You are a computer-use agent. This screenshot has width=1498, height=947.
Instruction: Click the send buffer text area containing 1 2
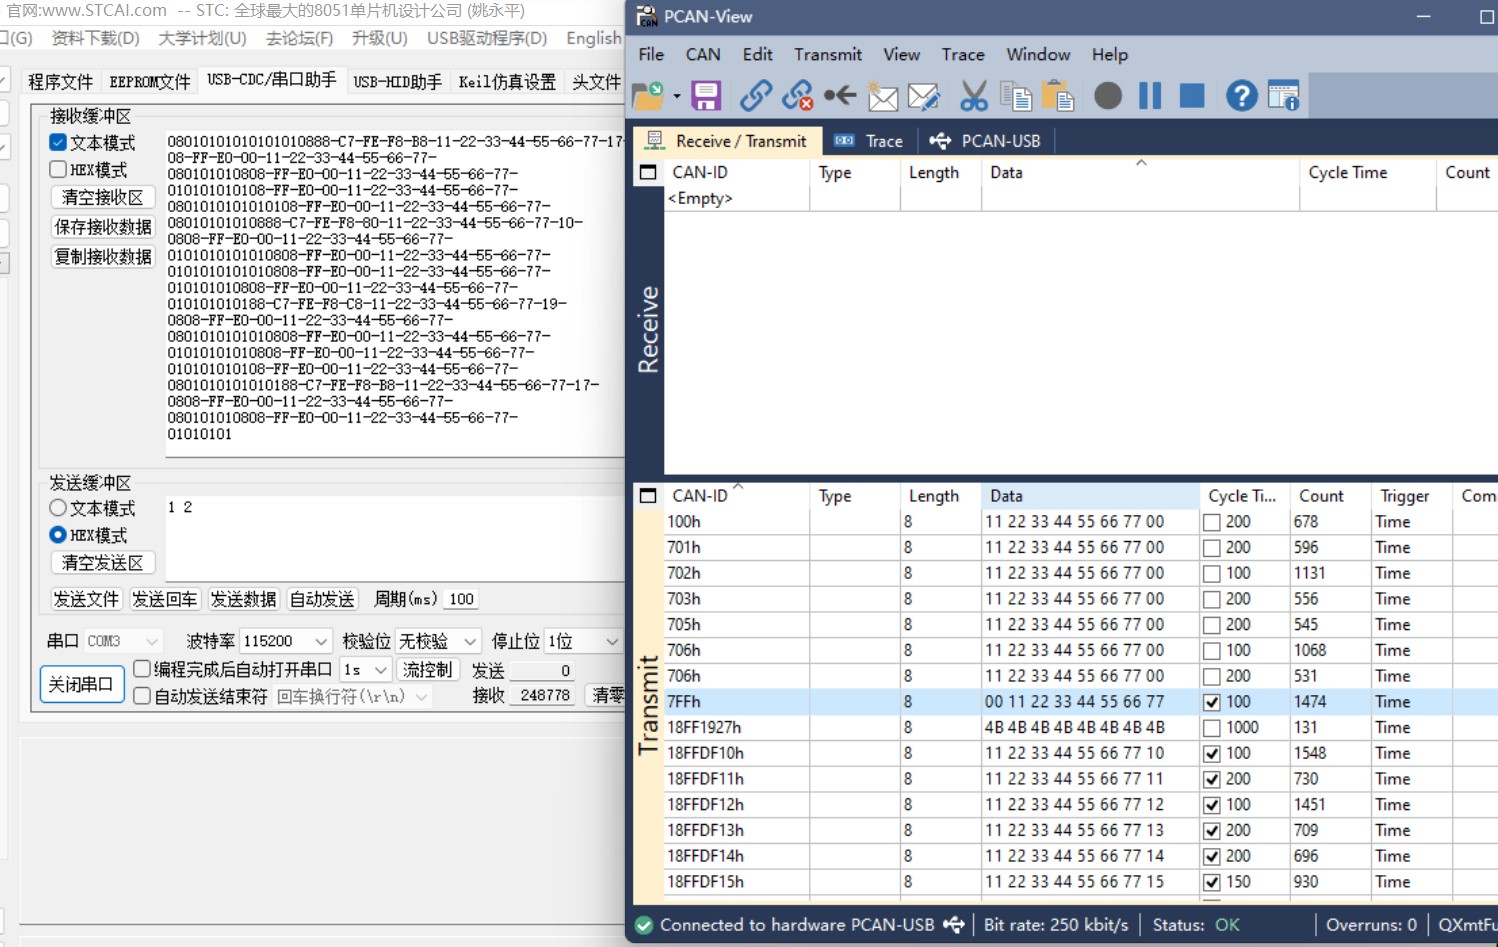(395, 538)
